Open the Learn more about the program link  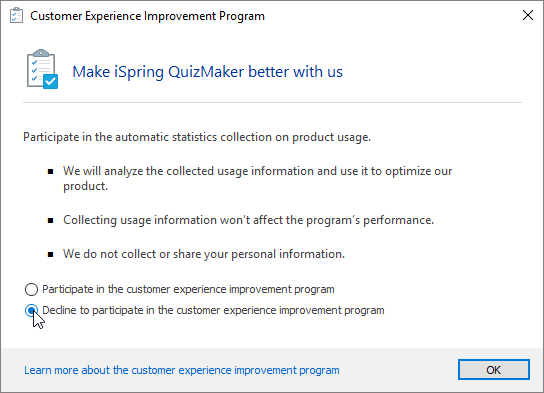pos(182,370)
